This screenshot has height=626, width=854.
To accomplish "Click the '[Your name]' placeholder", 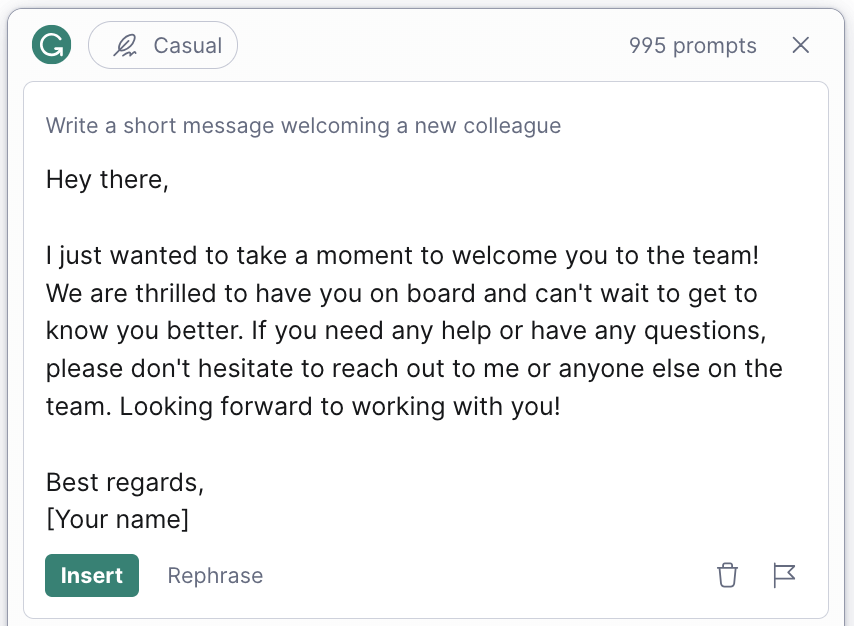I will [x=117, y=520].
